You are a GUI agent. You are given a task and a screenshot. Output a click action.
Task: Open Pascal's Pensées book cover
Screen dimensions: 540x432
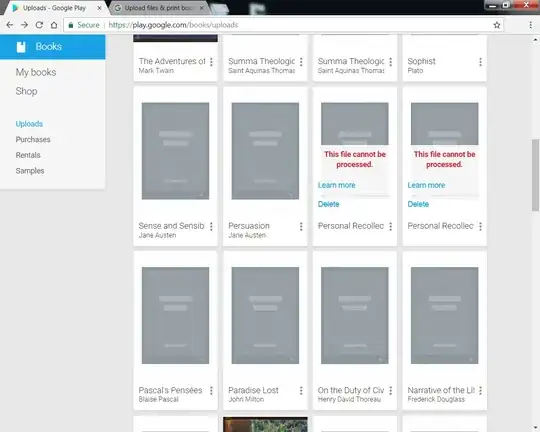(175, 315)
